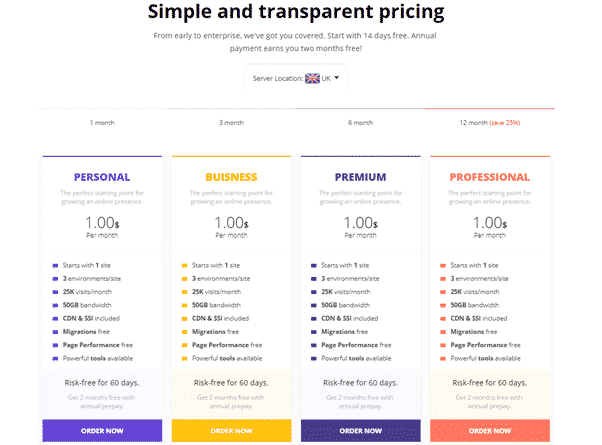The height and width of the screenshot is (445, 602).
Task: Choose the 6 month billing tab
Action: pyautogui.click(x=360, y=123)
